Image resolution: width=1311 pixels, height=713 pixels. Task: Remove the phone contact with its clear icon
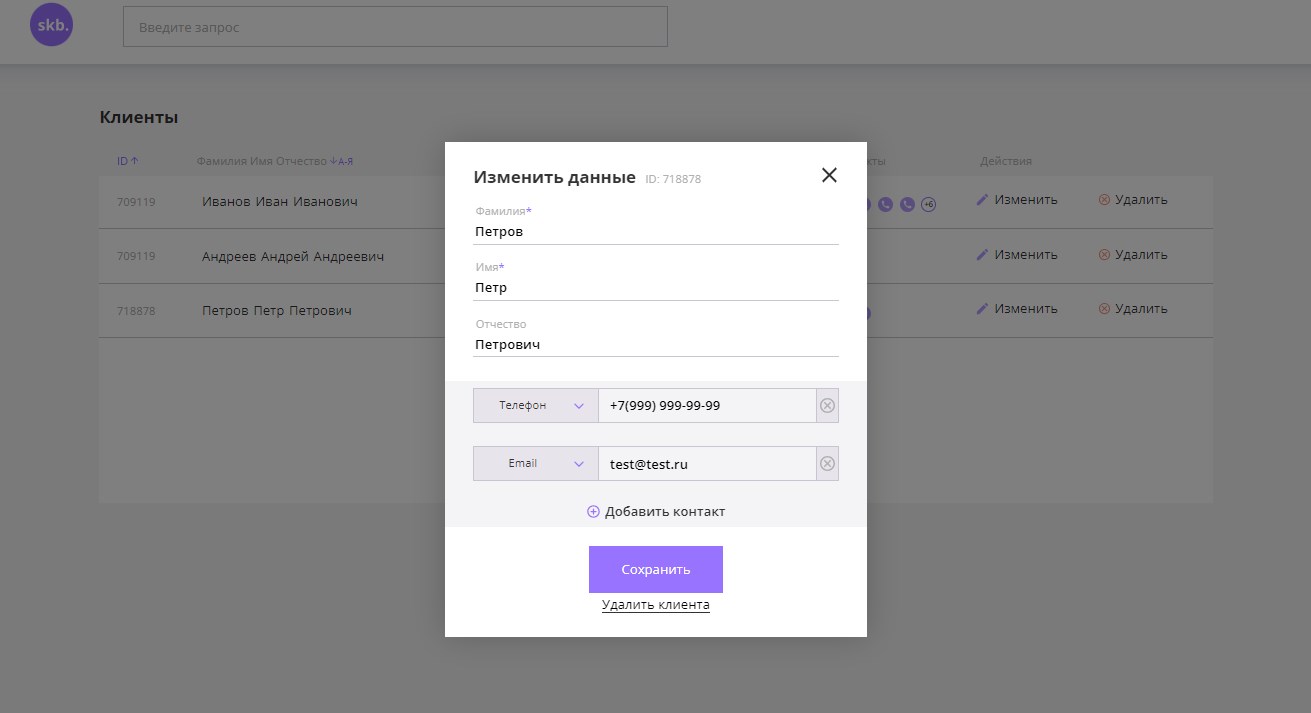(x=827, y=405)
